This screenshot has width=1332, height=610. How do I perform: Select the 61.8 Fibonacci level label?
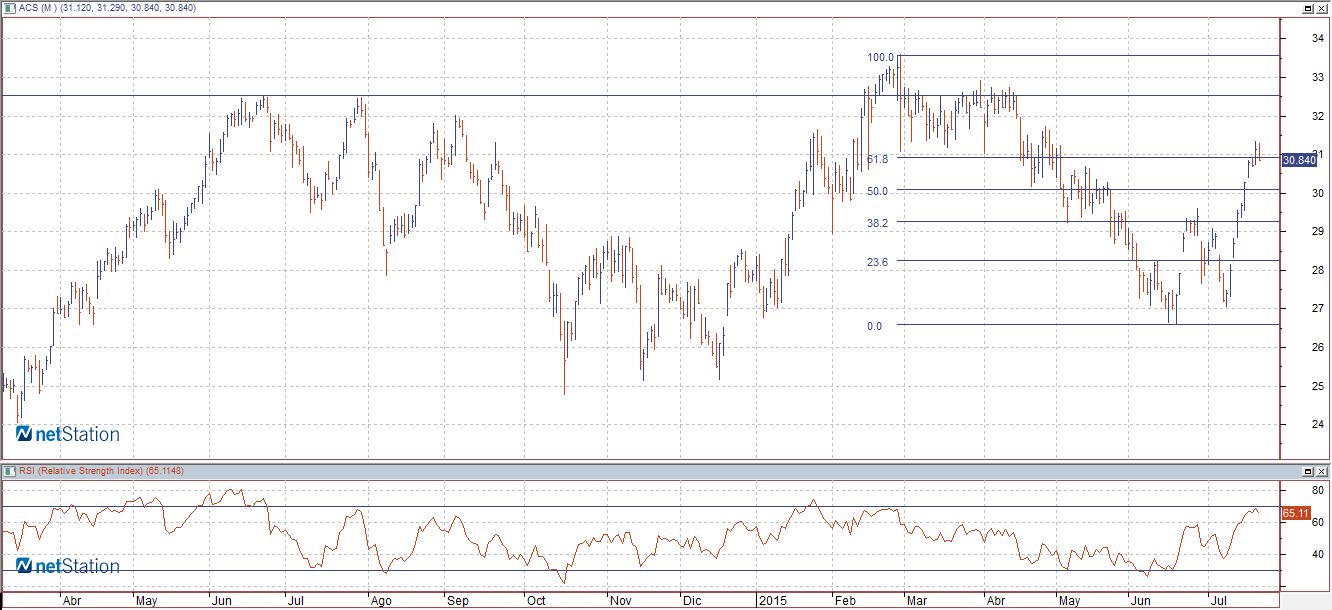[x=878, y=159]
